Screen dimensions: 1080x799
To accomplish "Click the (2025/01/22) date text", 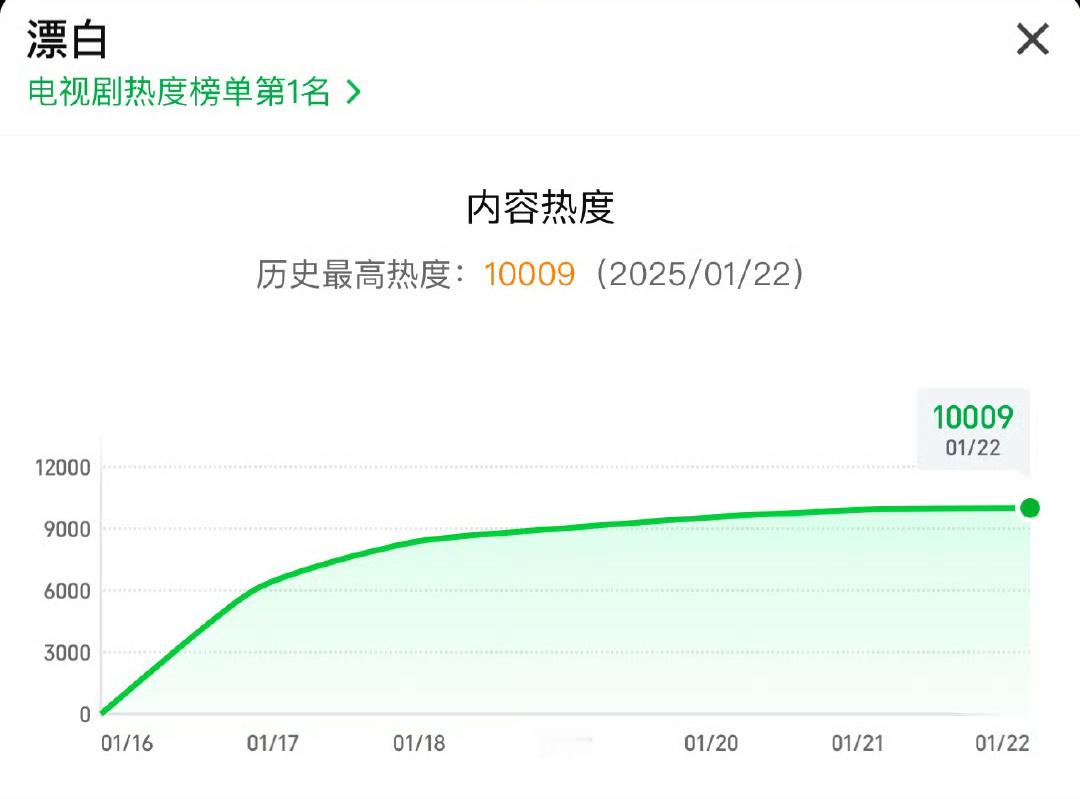I will point(700,274).
